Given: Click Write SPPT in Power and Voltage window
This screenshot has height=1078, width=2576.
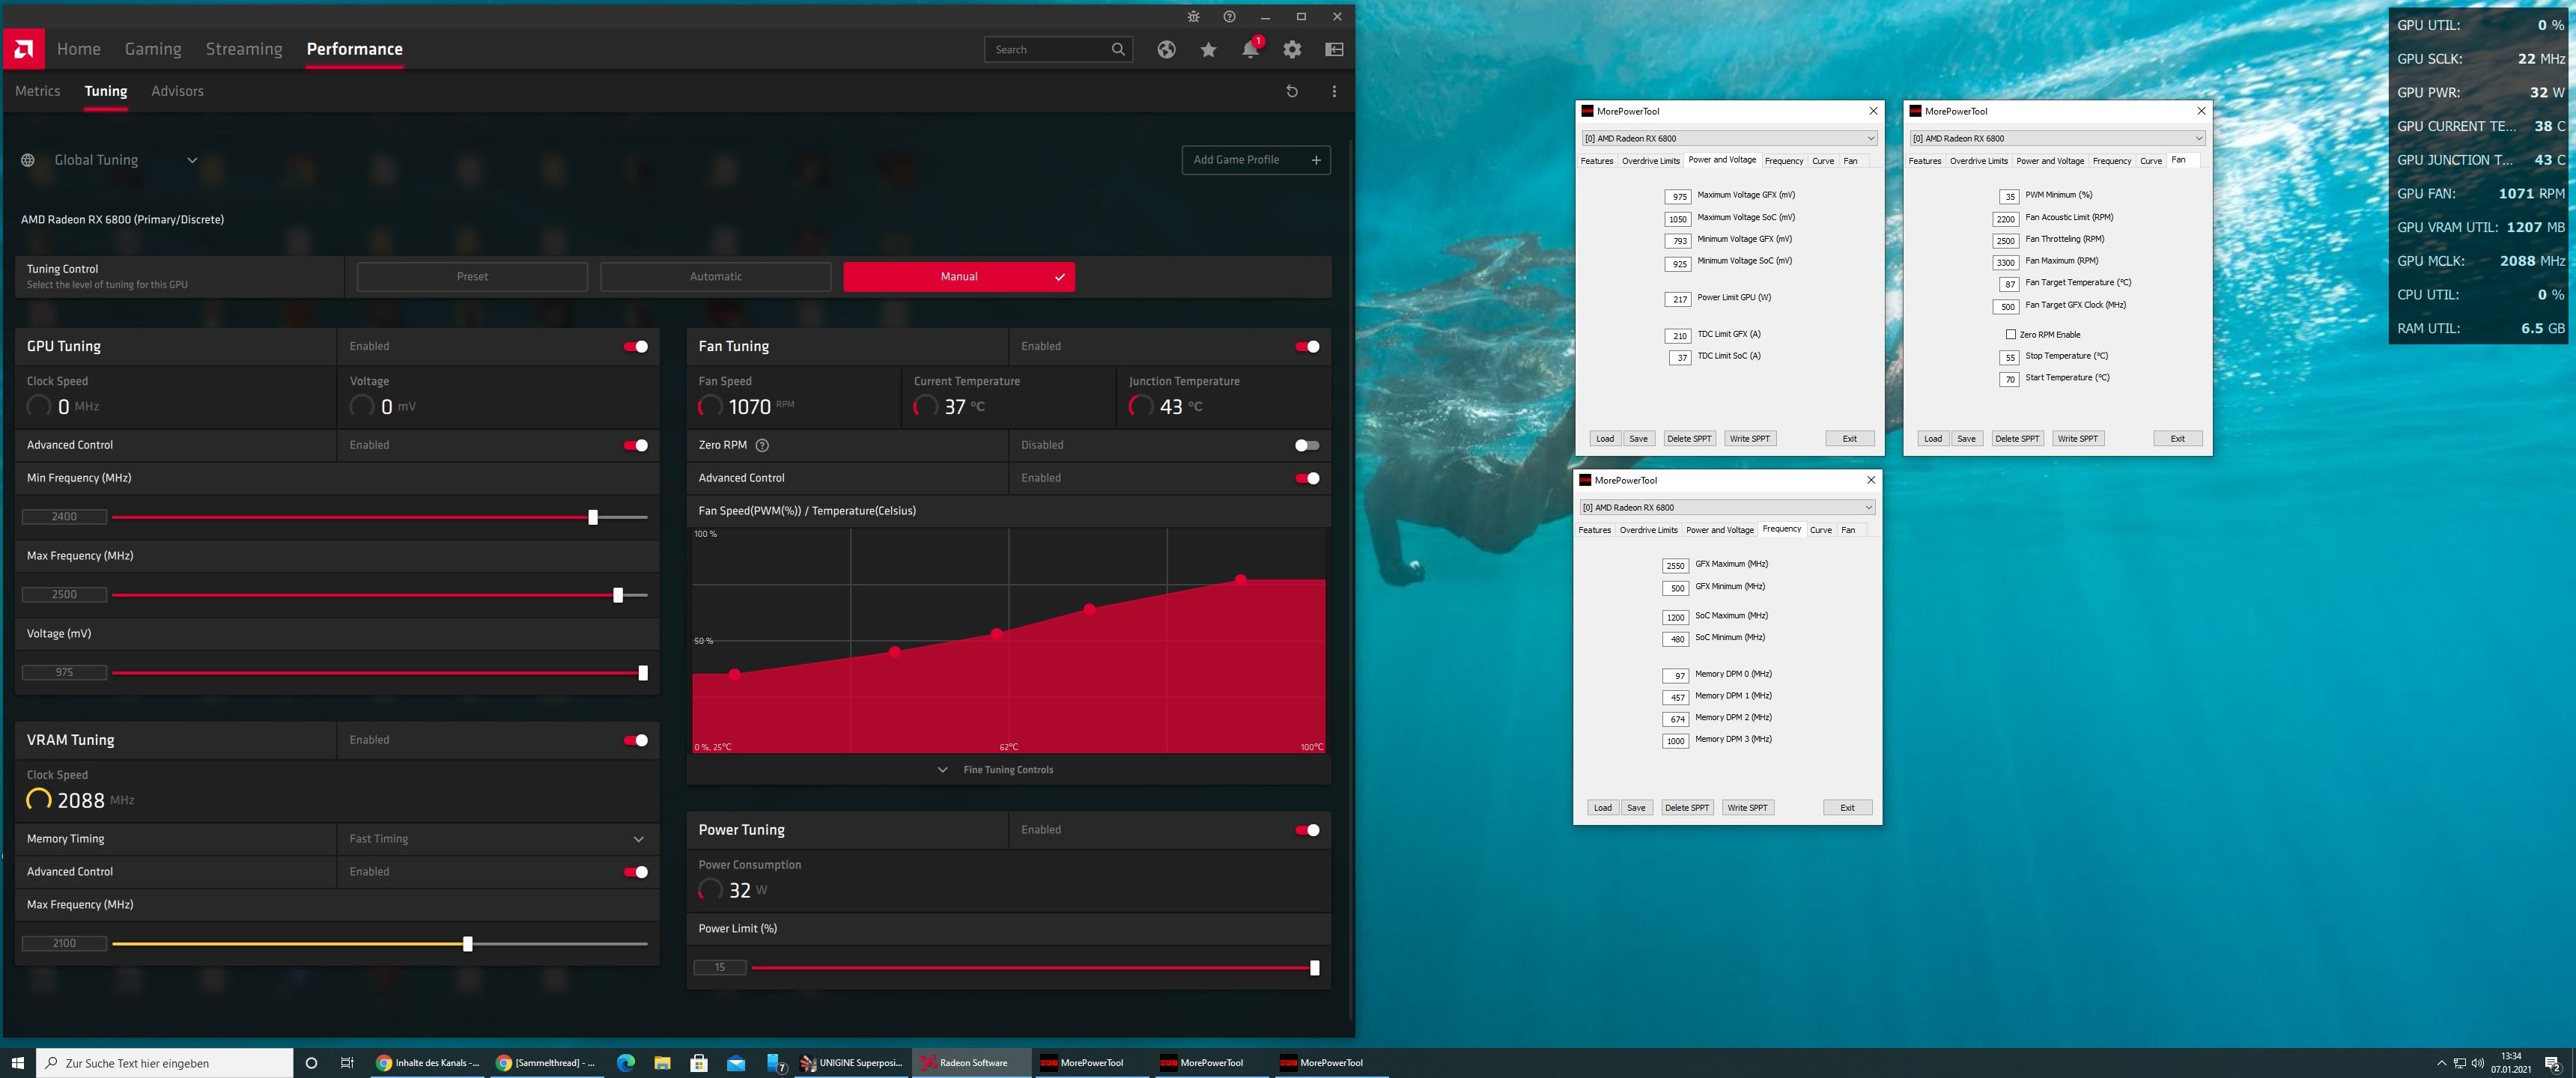Looking at the screenshot, I should 1750,439.
